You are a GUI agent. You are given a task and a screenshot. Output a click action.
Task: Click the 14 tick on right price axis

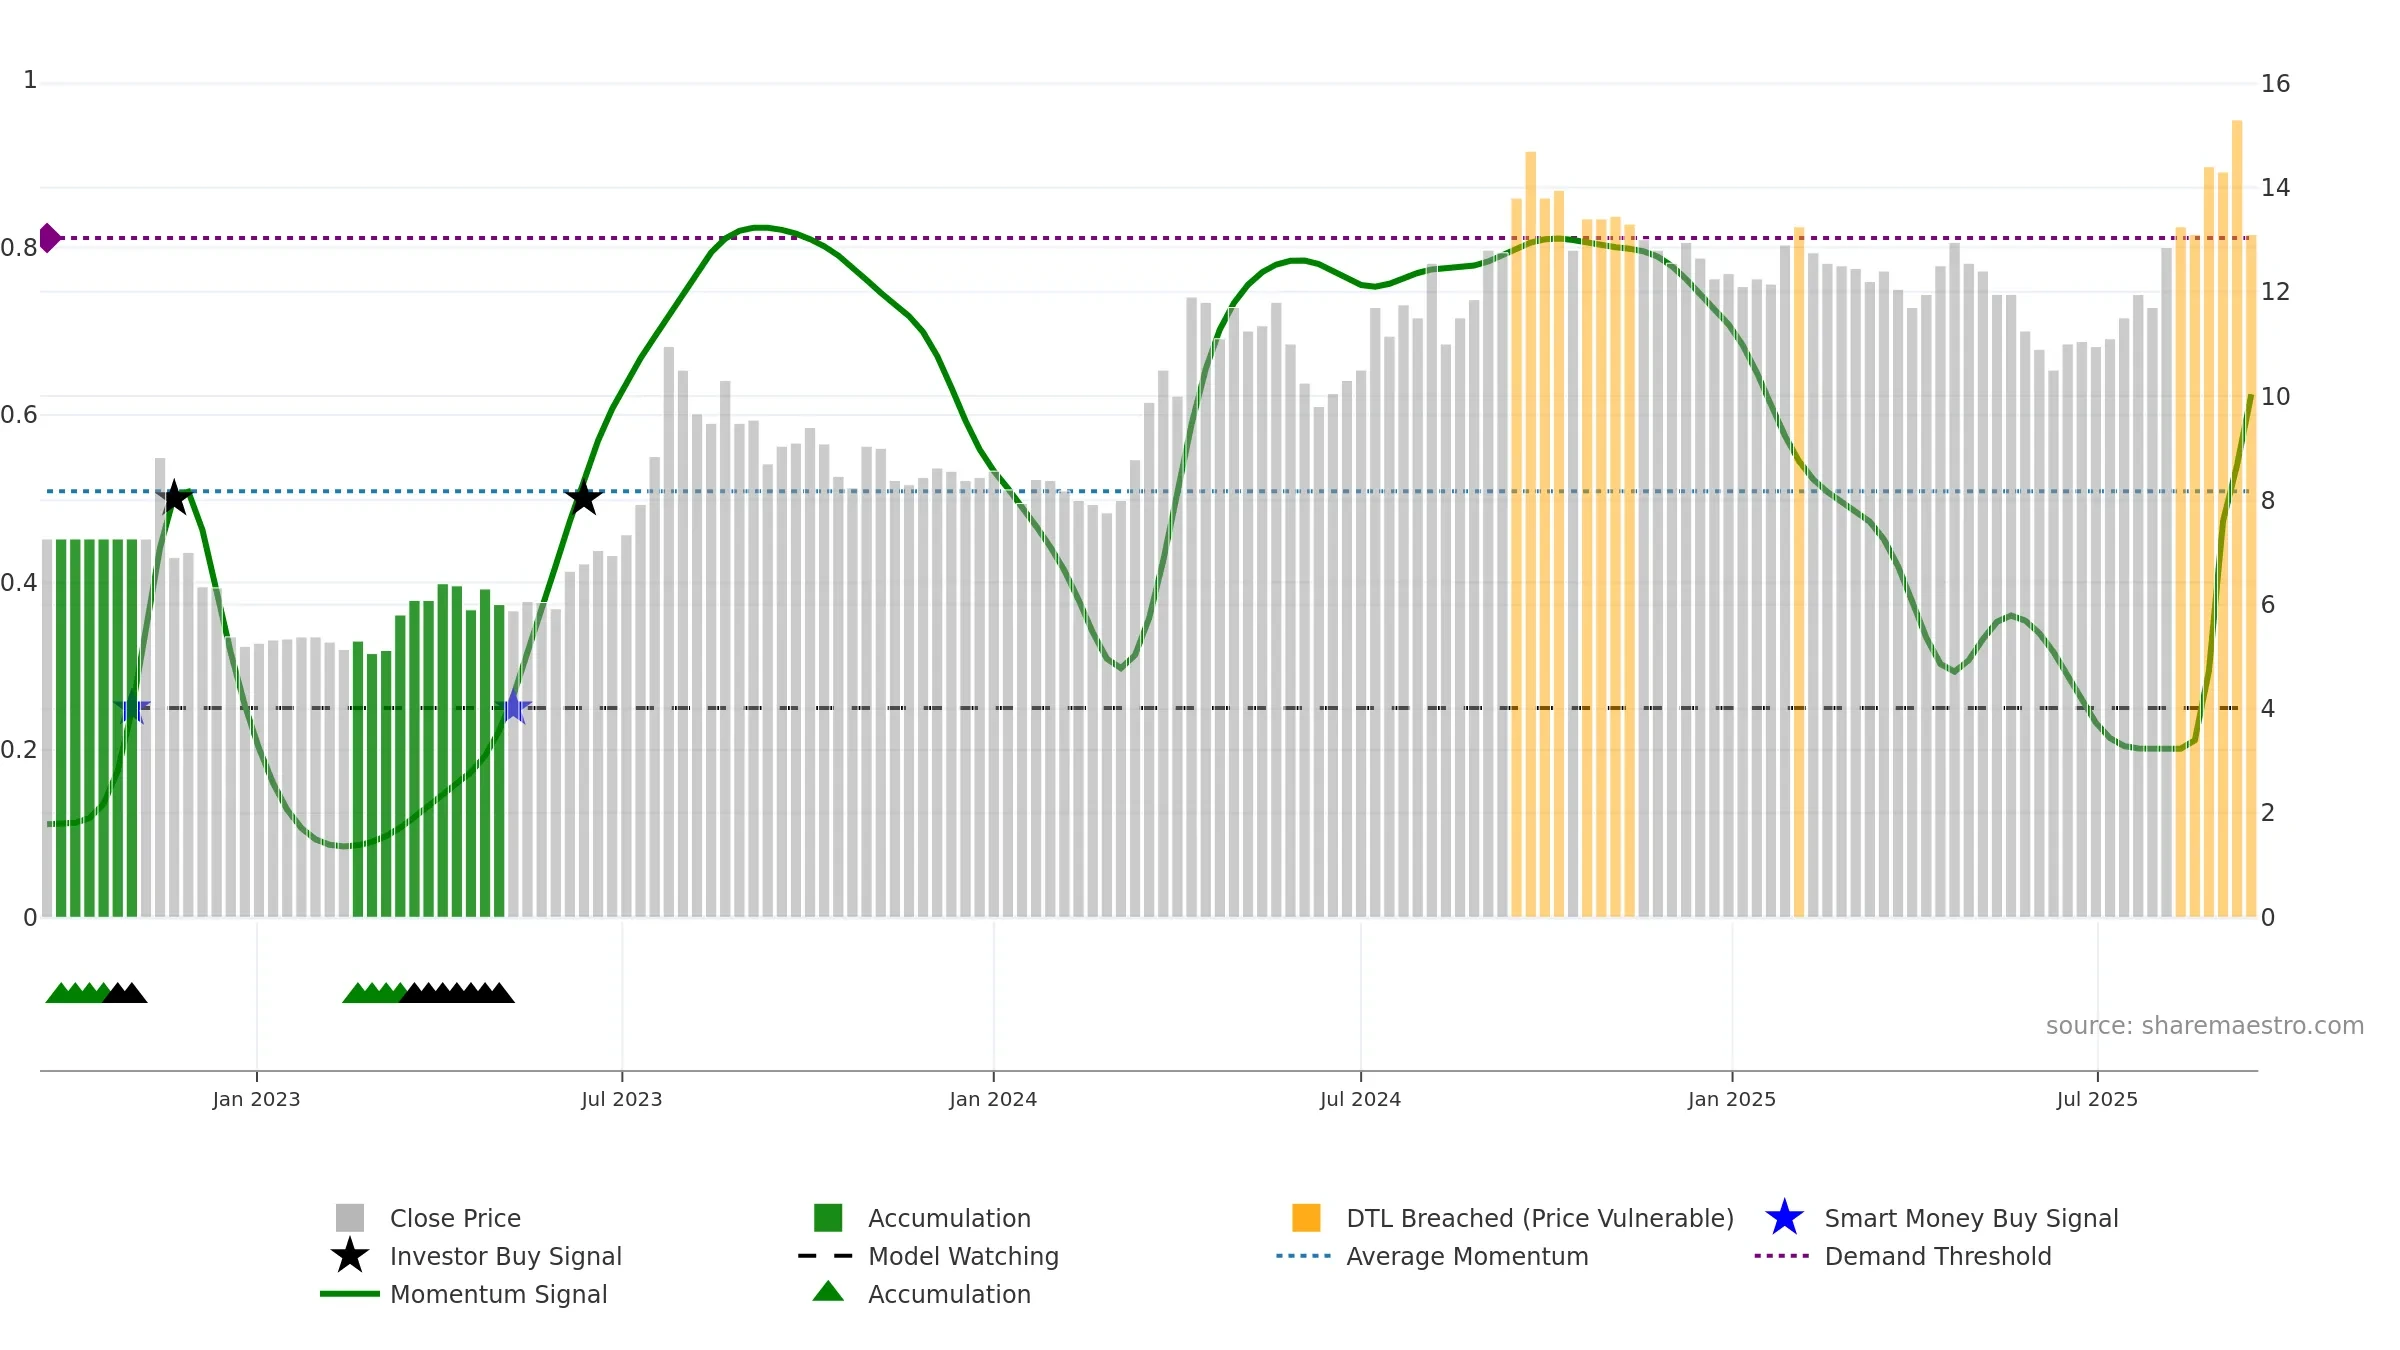2275,188
